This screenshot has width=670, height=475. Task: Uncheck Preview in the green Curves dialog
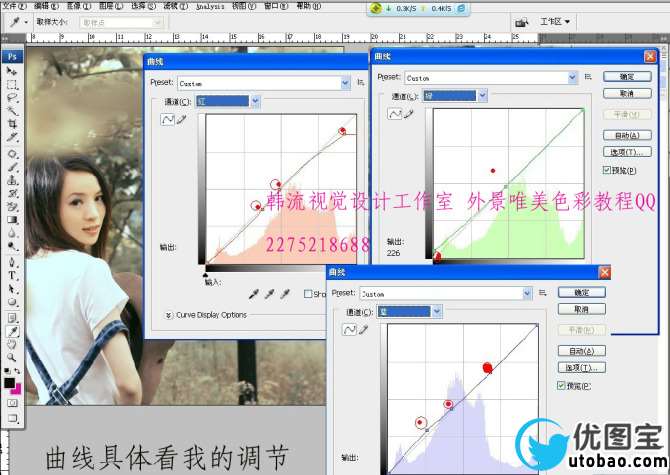point(606,170)
